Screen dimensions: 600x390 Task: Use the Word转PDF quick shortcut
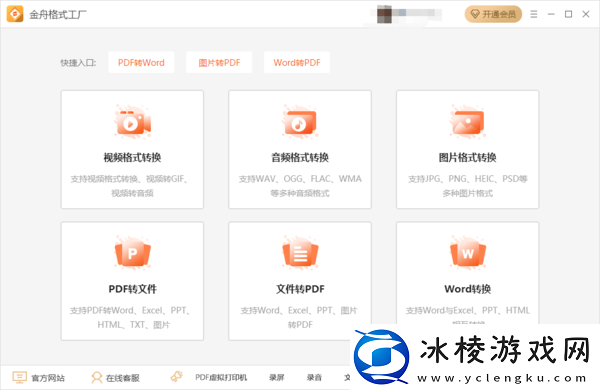tap(297, 62)
